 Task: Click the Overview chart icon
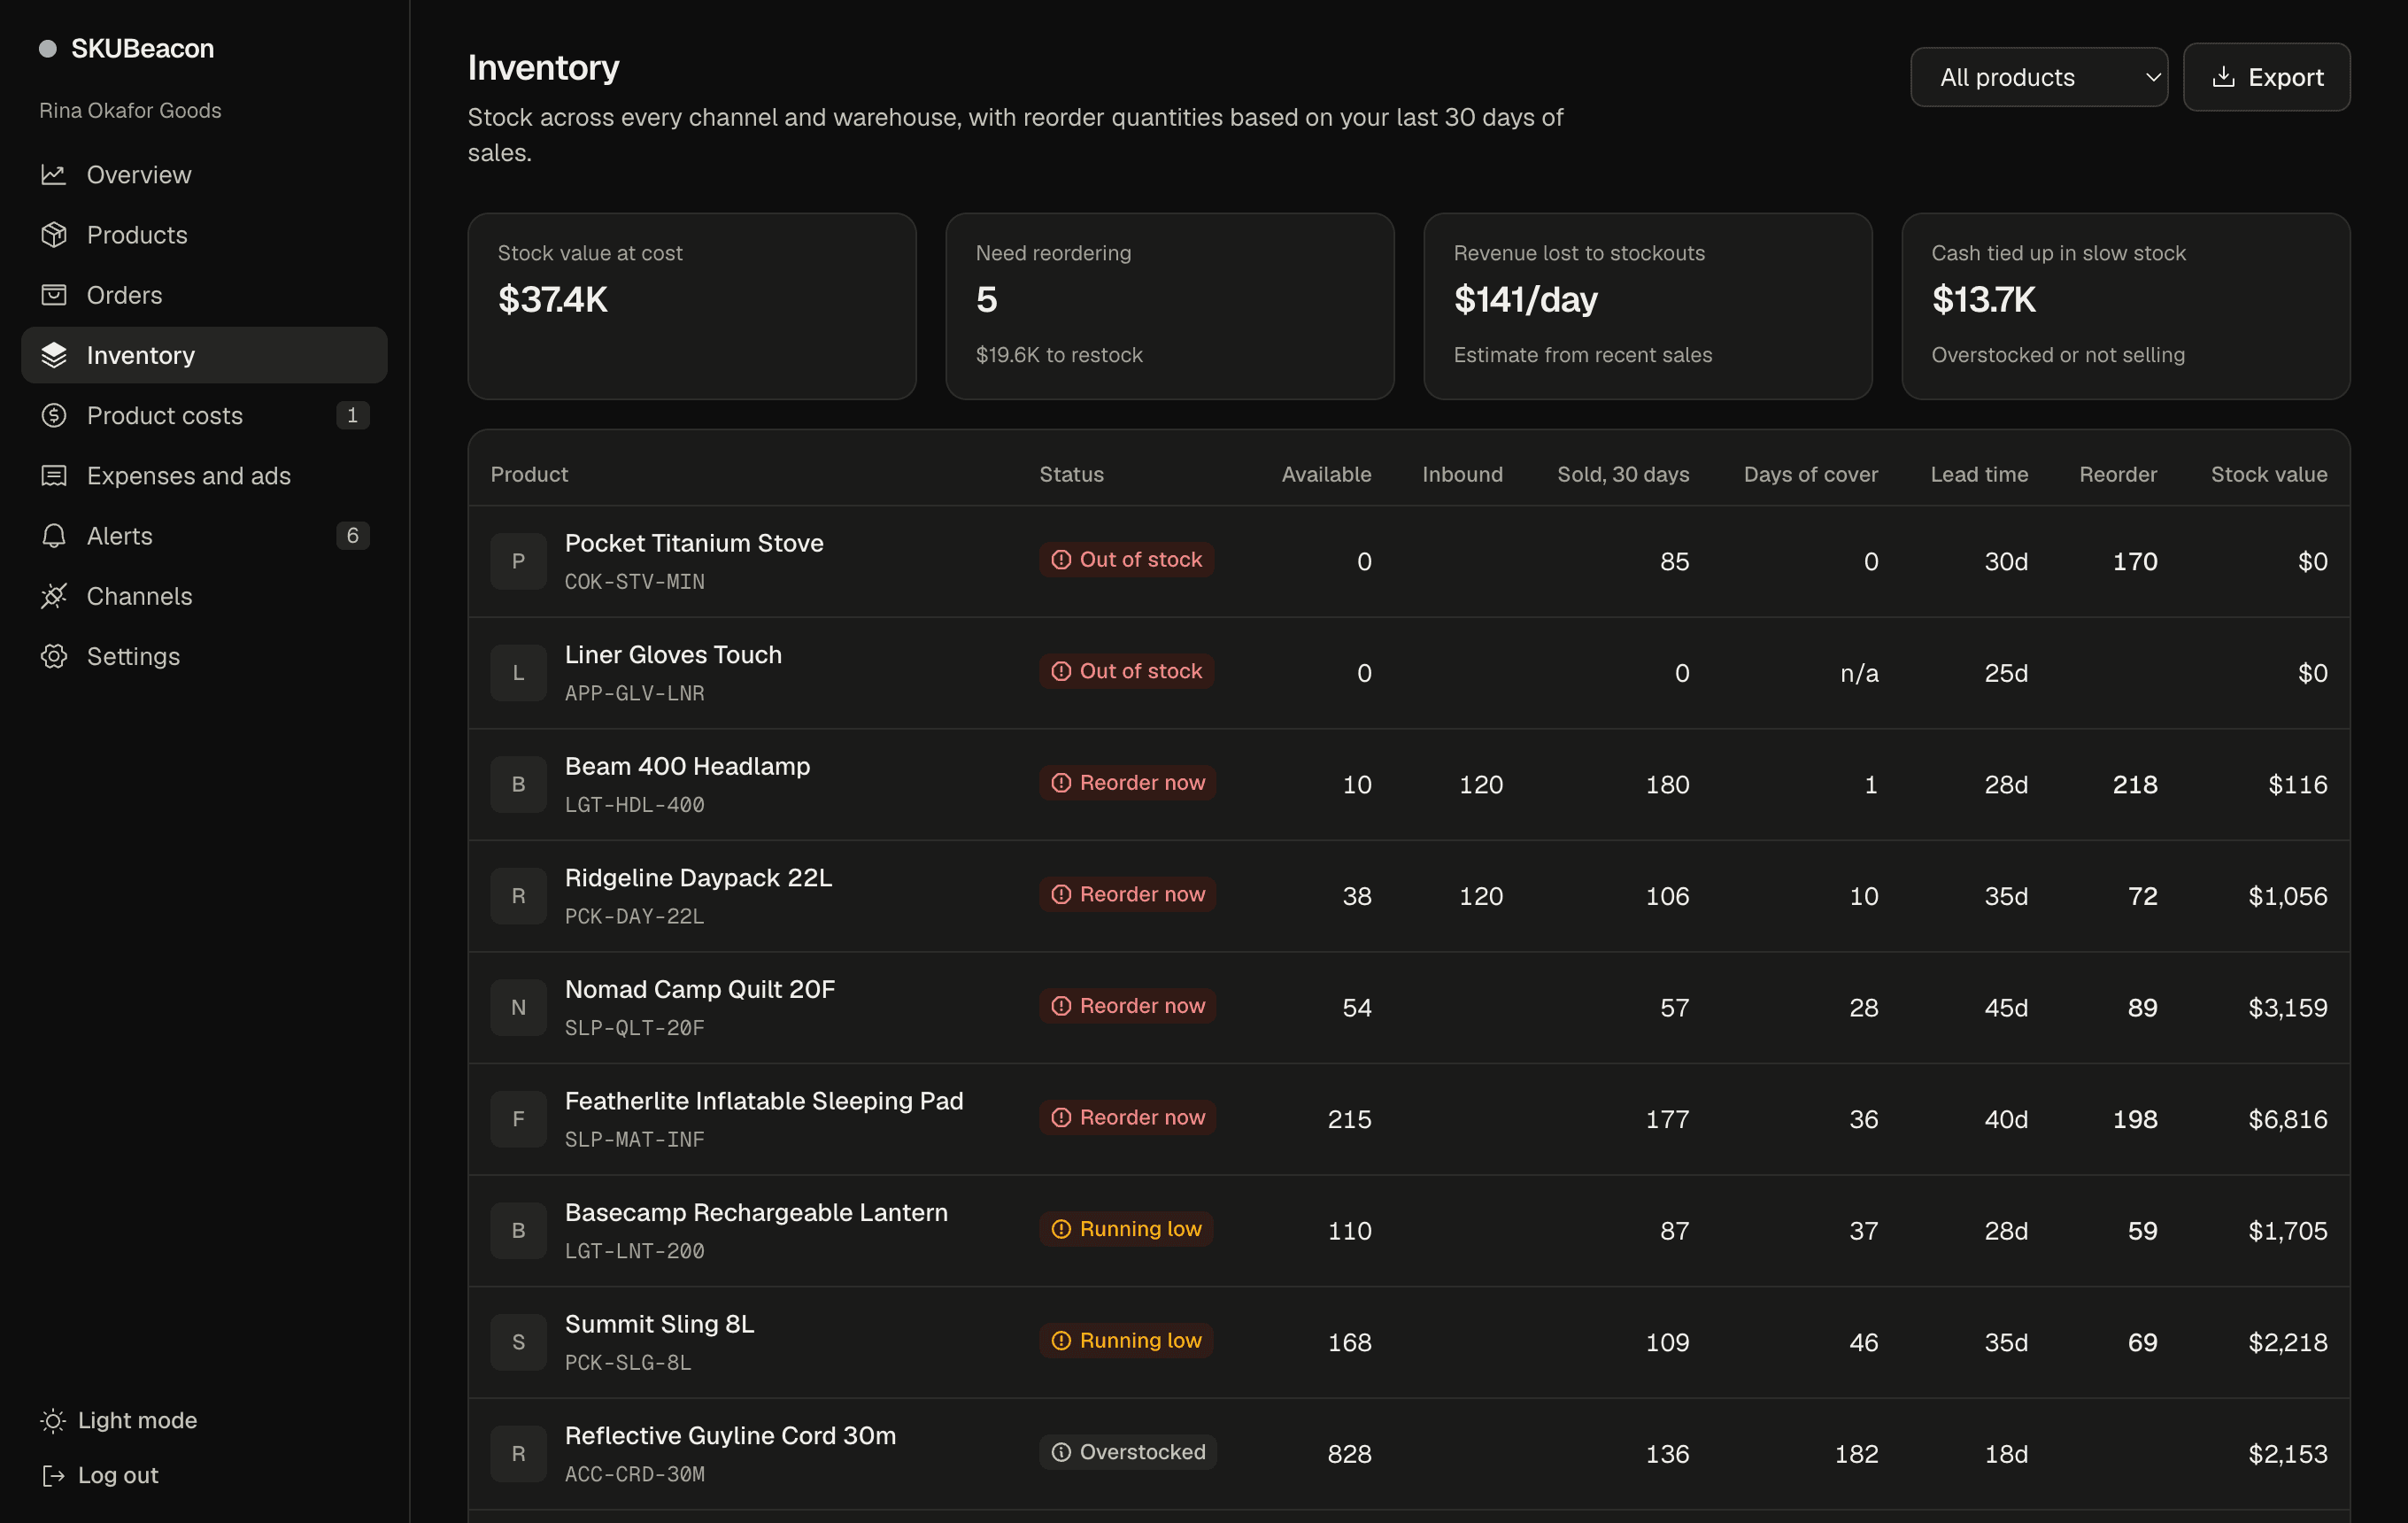54,175
